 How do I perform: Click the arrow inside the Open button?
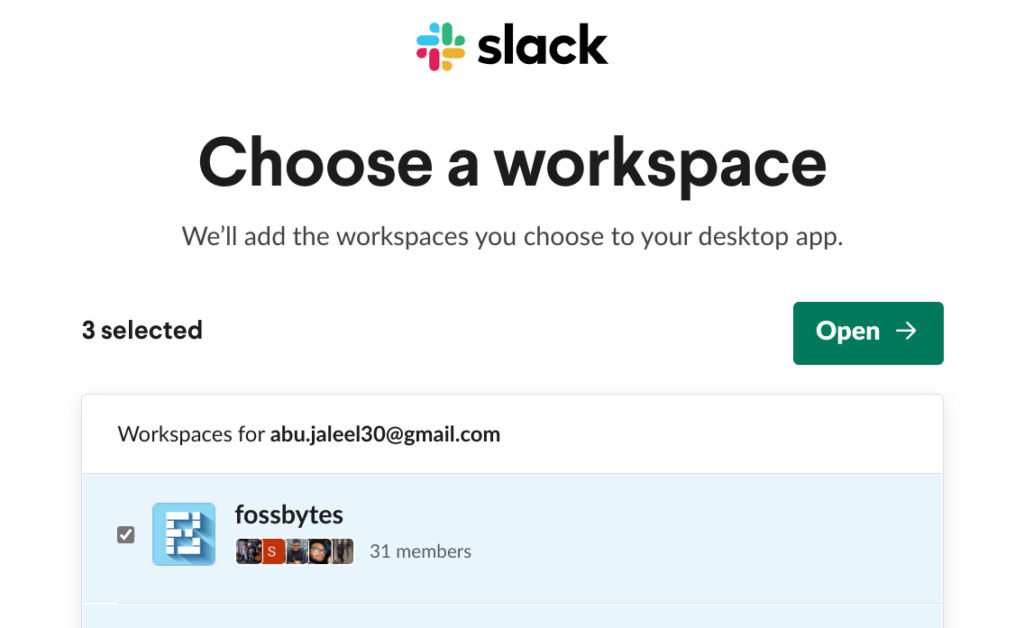click(x=907, y=331)
